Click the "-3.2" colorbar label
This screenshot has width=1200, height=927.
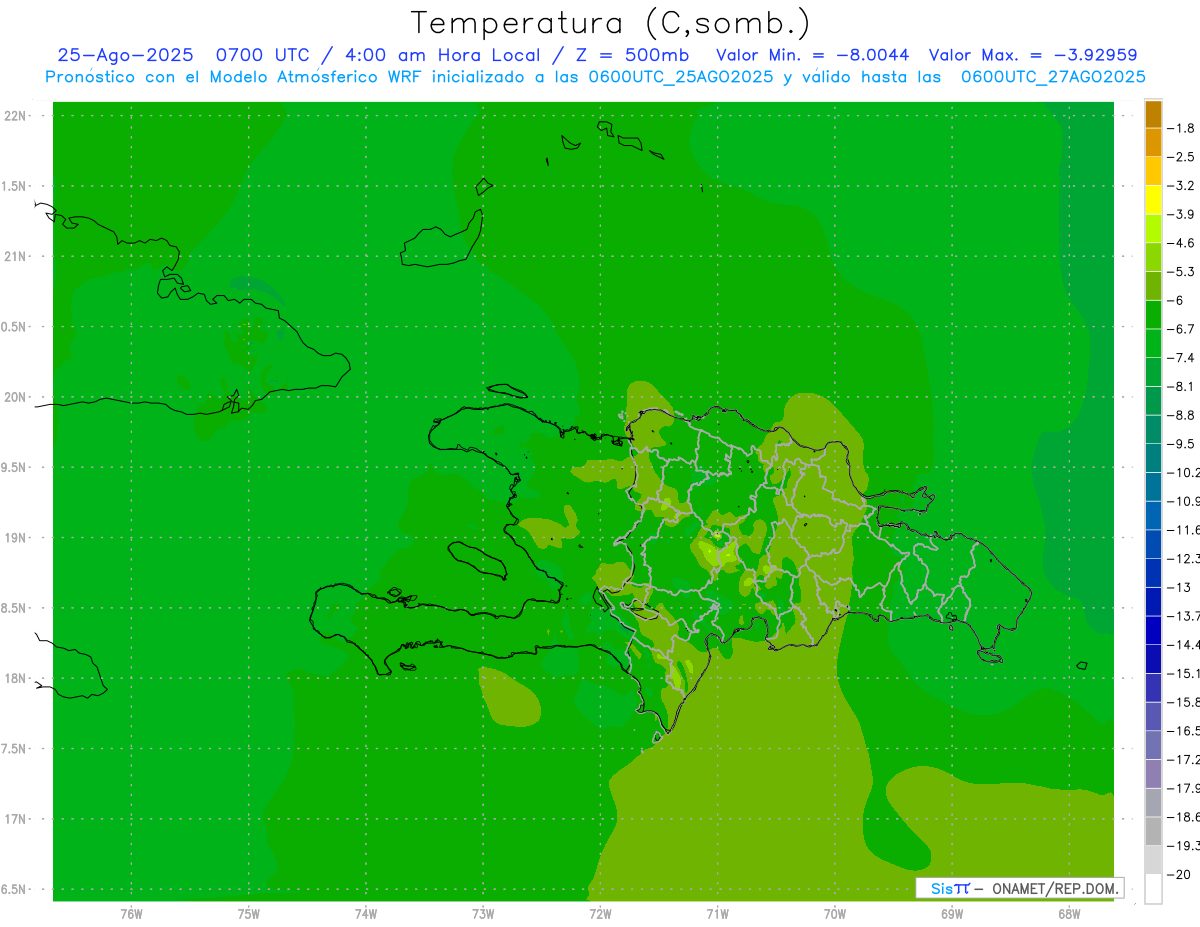[x=1181, y=186]
